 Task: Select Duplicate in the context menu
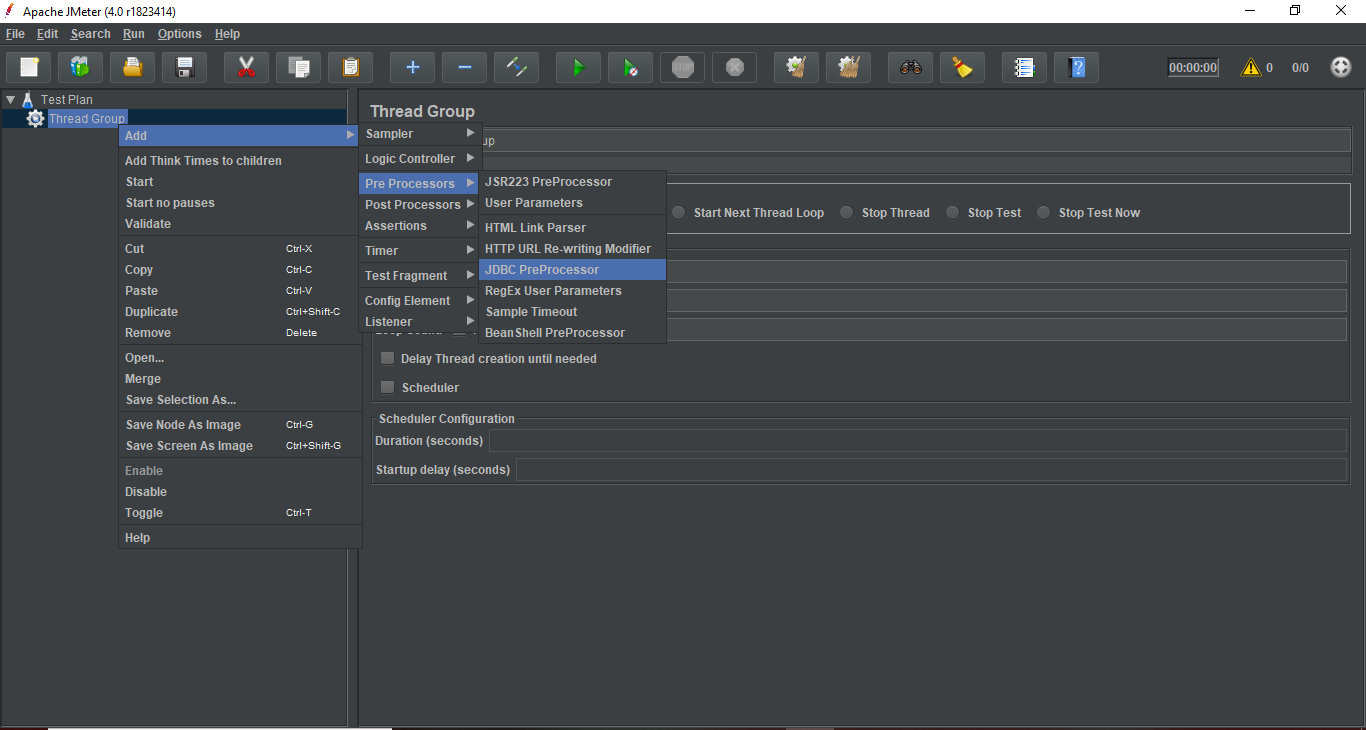[151, 312]
